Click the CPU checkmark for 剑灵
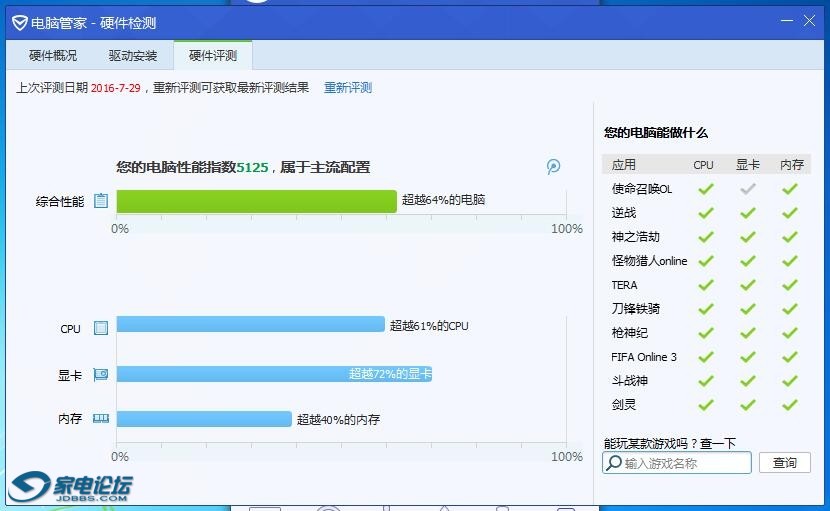 point(706,405)
